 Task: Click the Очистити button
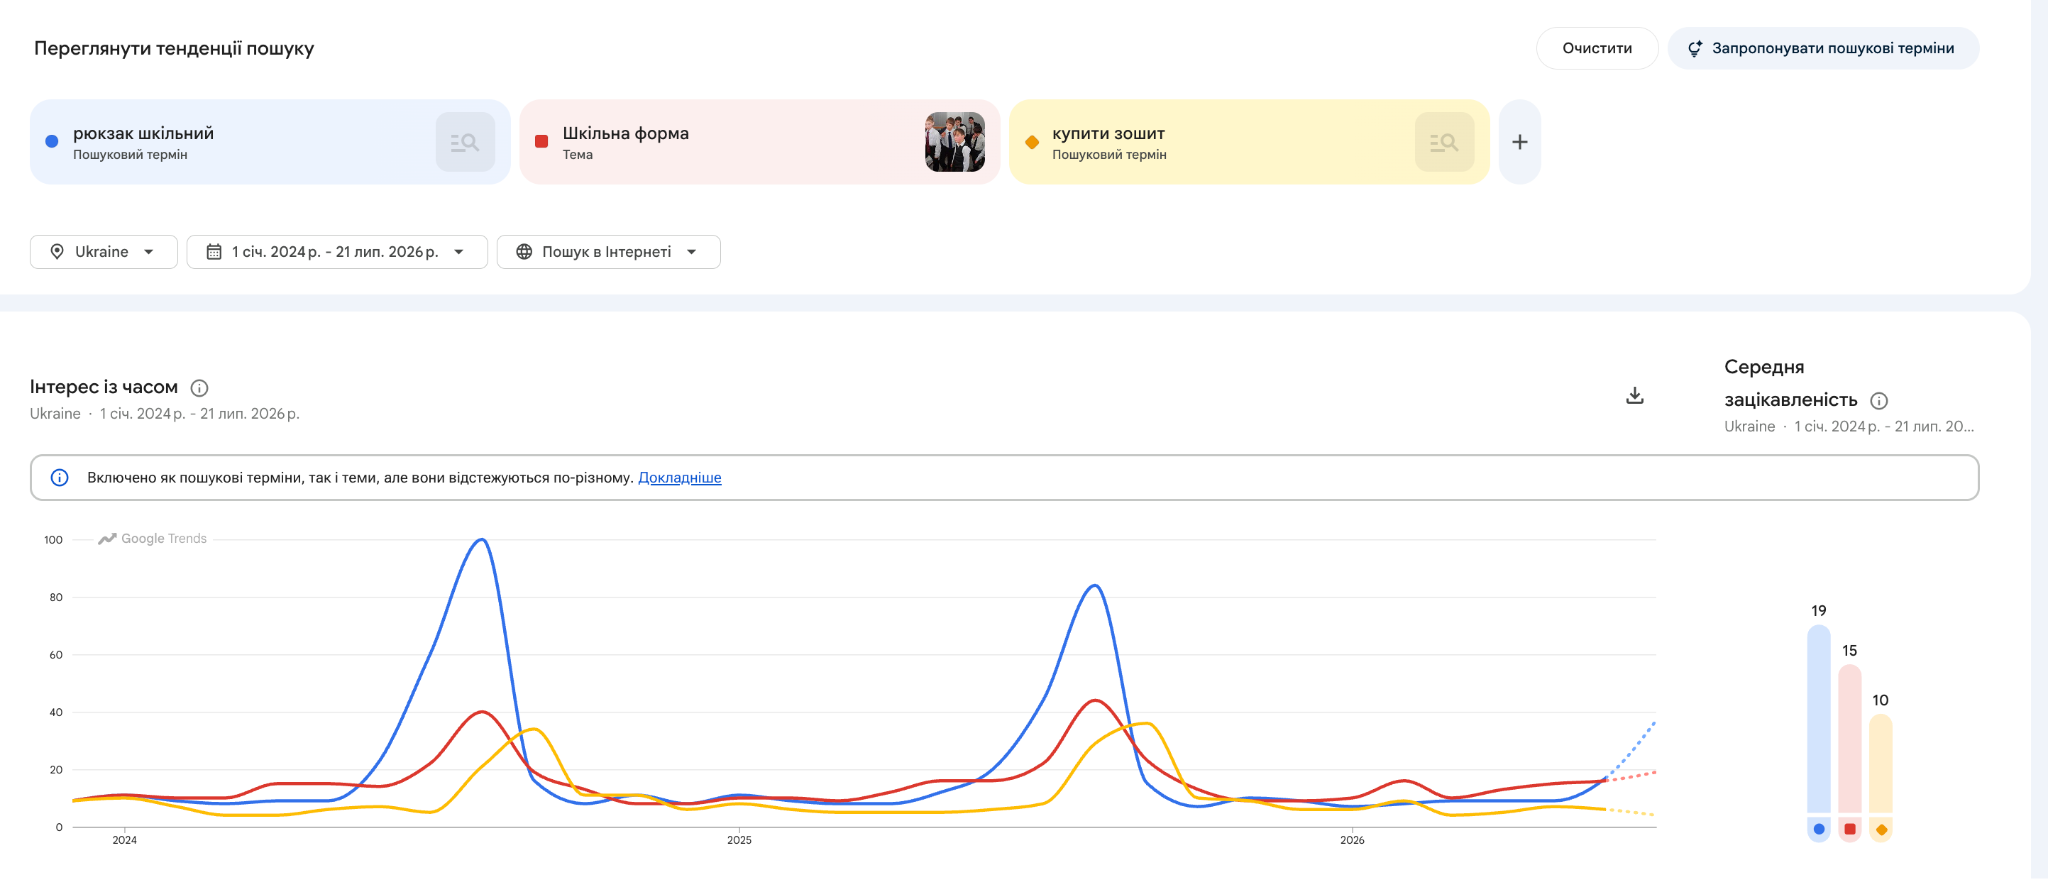tap(1597, 48)
